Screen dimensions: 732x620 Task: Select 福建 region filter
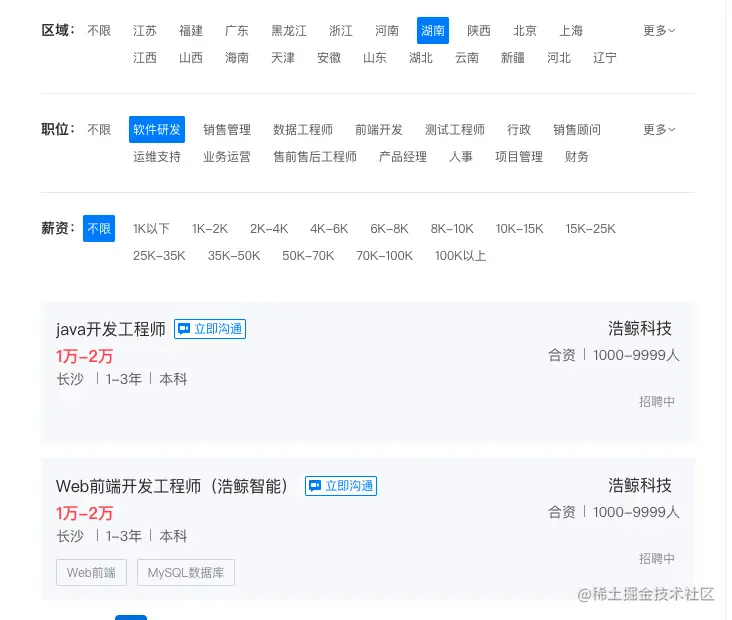point(191,31)
